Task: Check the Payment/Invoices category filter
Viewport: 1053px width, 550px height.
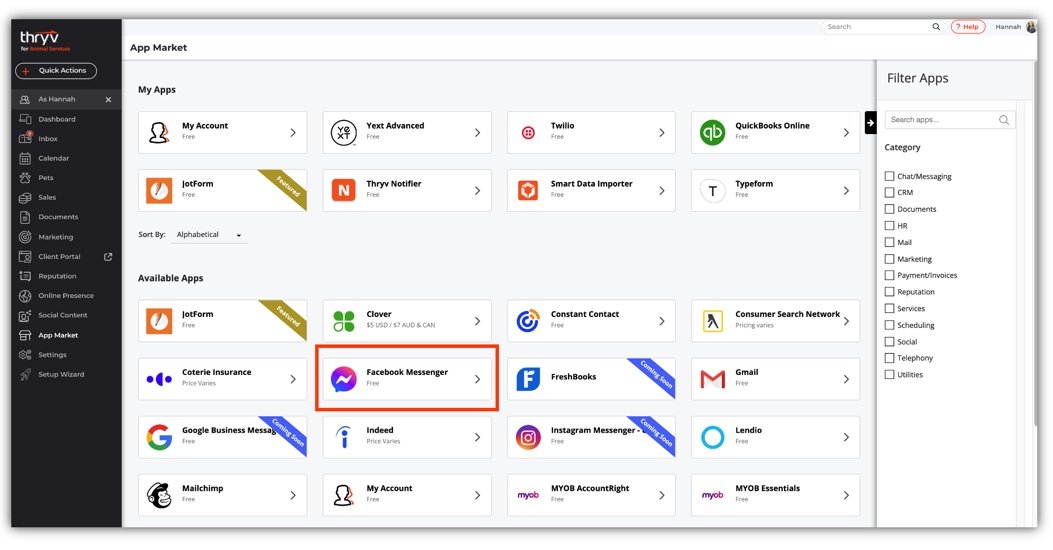Action: pyautogui.click(x=889, y=275)
